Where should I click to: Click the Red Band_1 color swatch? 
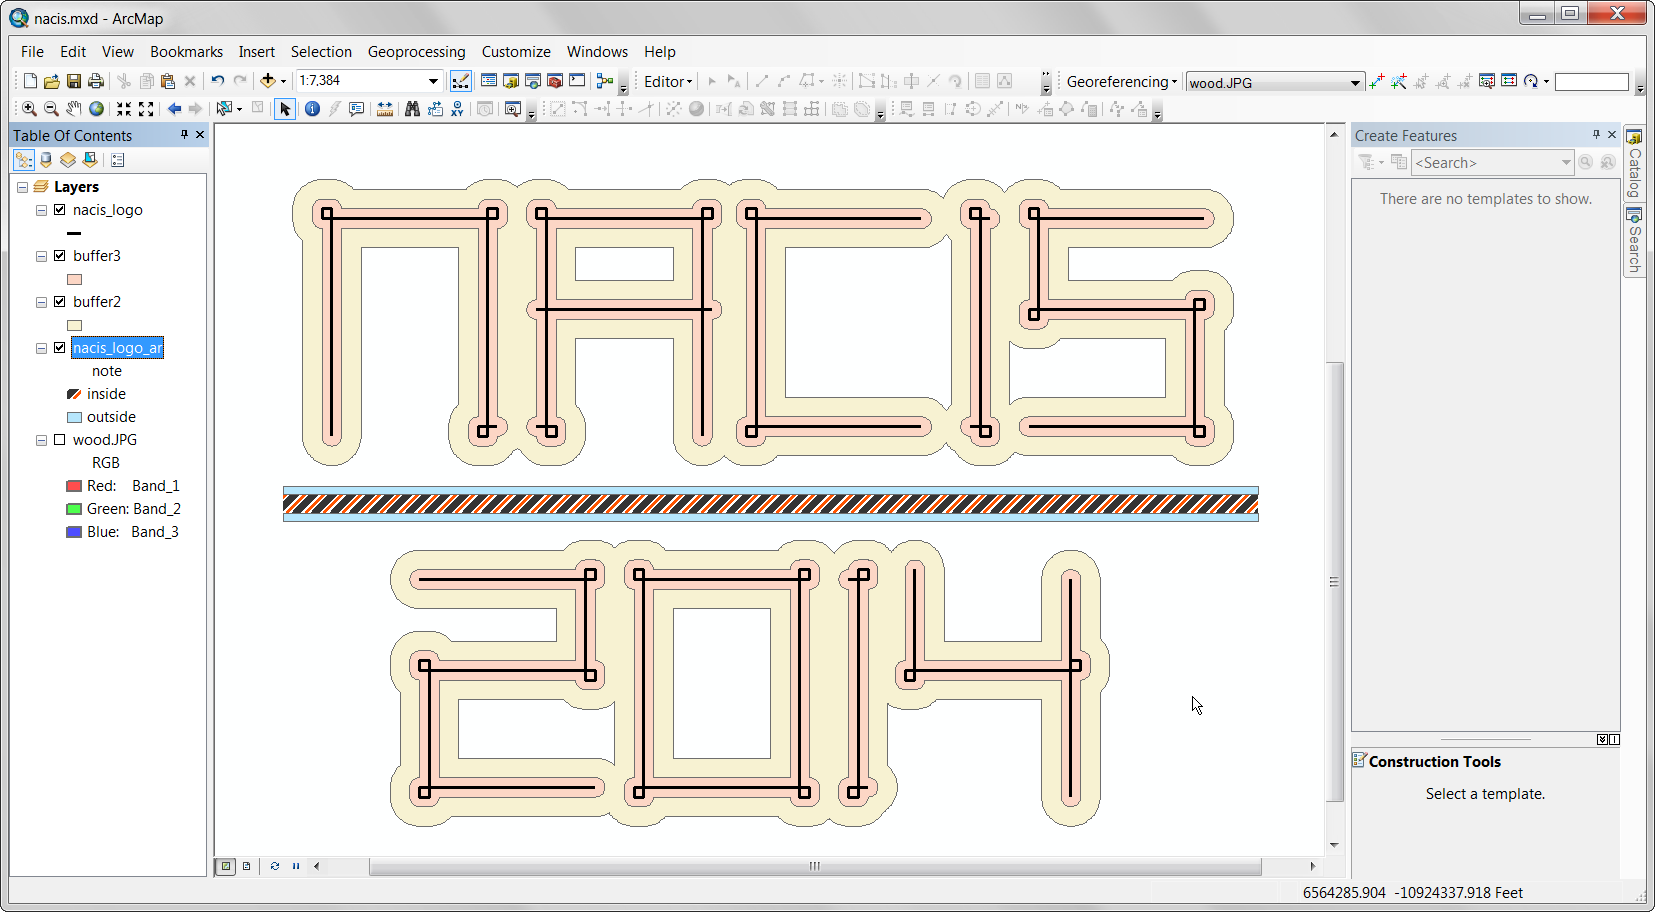pyautogui.click(x=74, y=486)
